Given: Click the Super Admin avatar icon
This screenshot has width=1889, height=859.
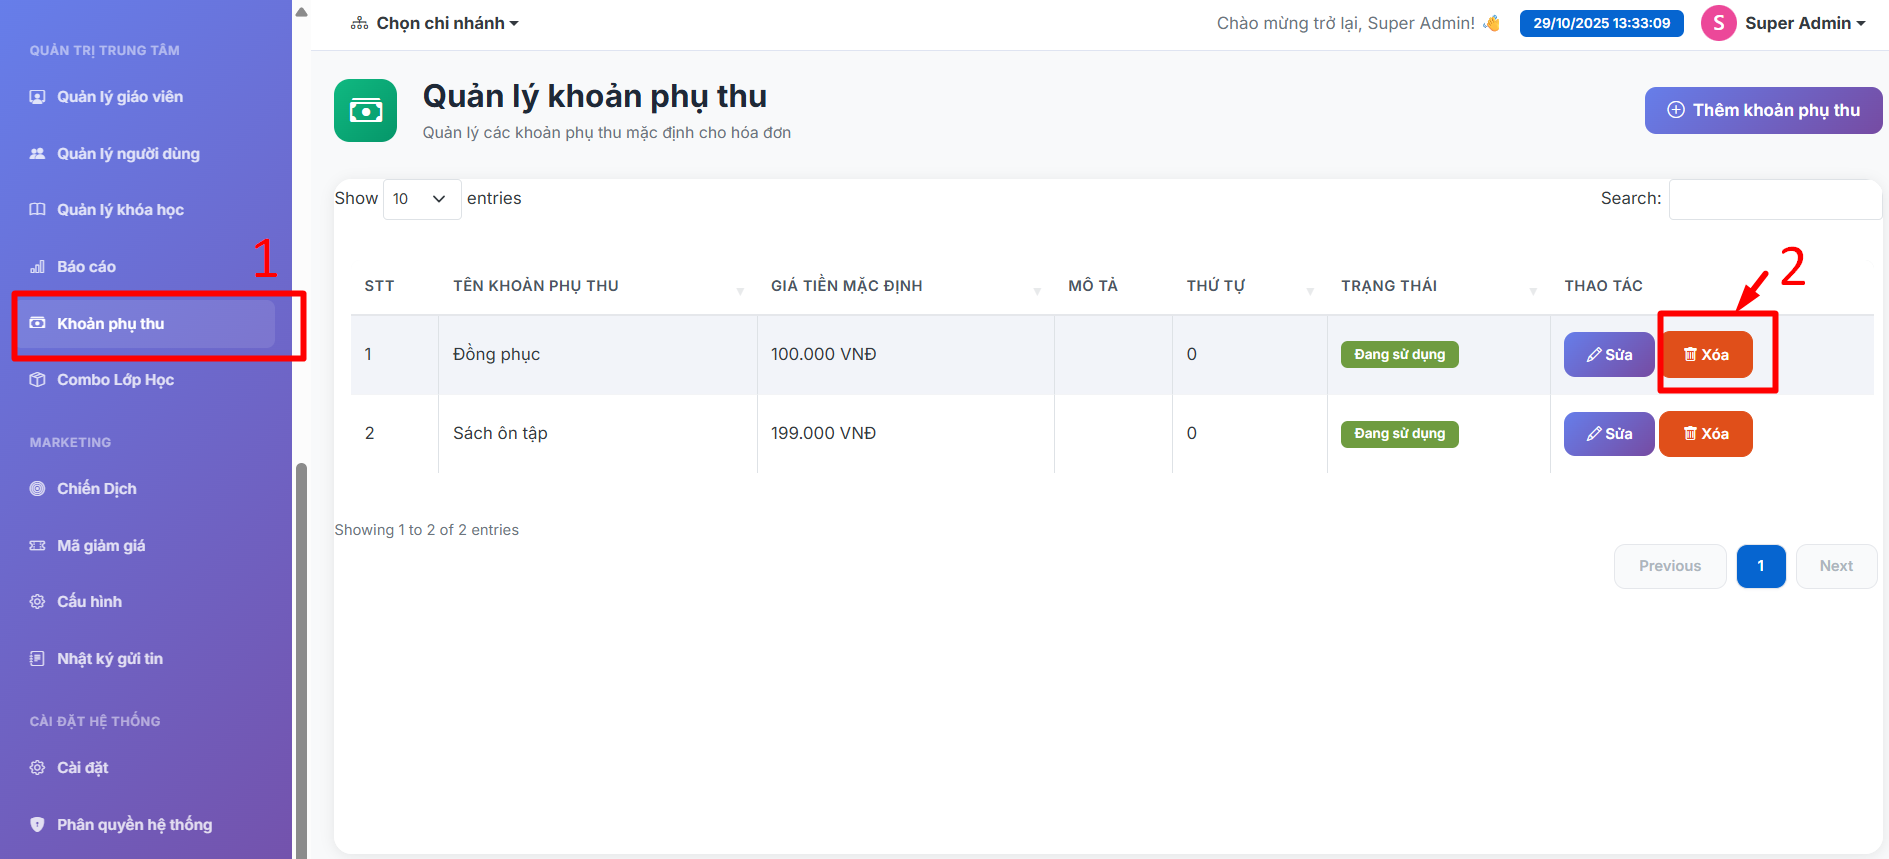Looking at the screenshot, I should [1718, 23].
